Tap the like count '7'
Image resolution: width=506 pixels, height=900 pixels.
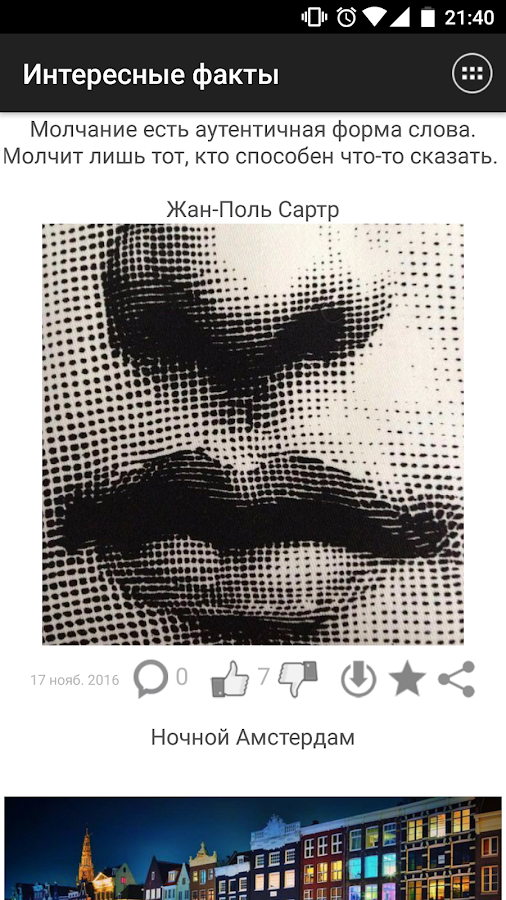(263, 677)
